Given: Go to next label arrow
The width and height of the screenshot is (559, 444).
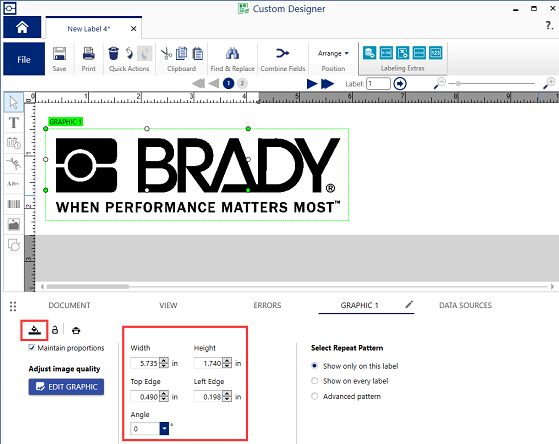Looking at the screenshot, I should click(312, 84).
